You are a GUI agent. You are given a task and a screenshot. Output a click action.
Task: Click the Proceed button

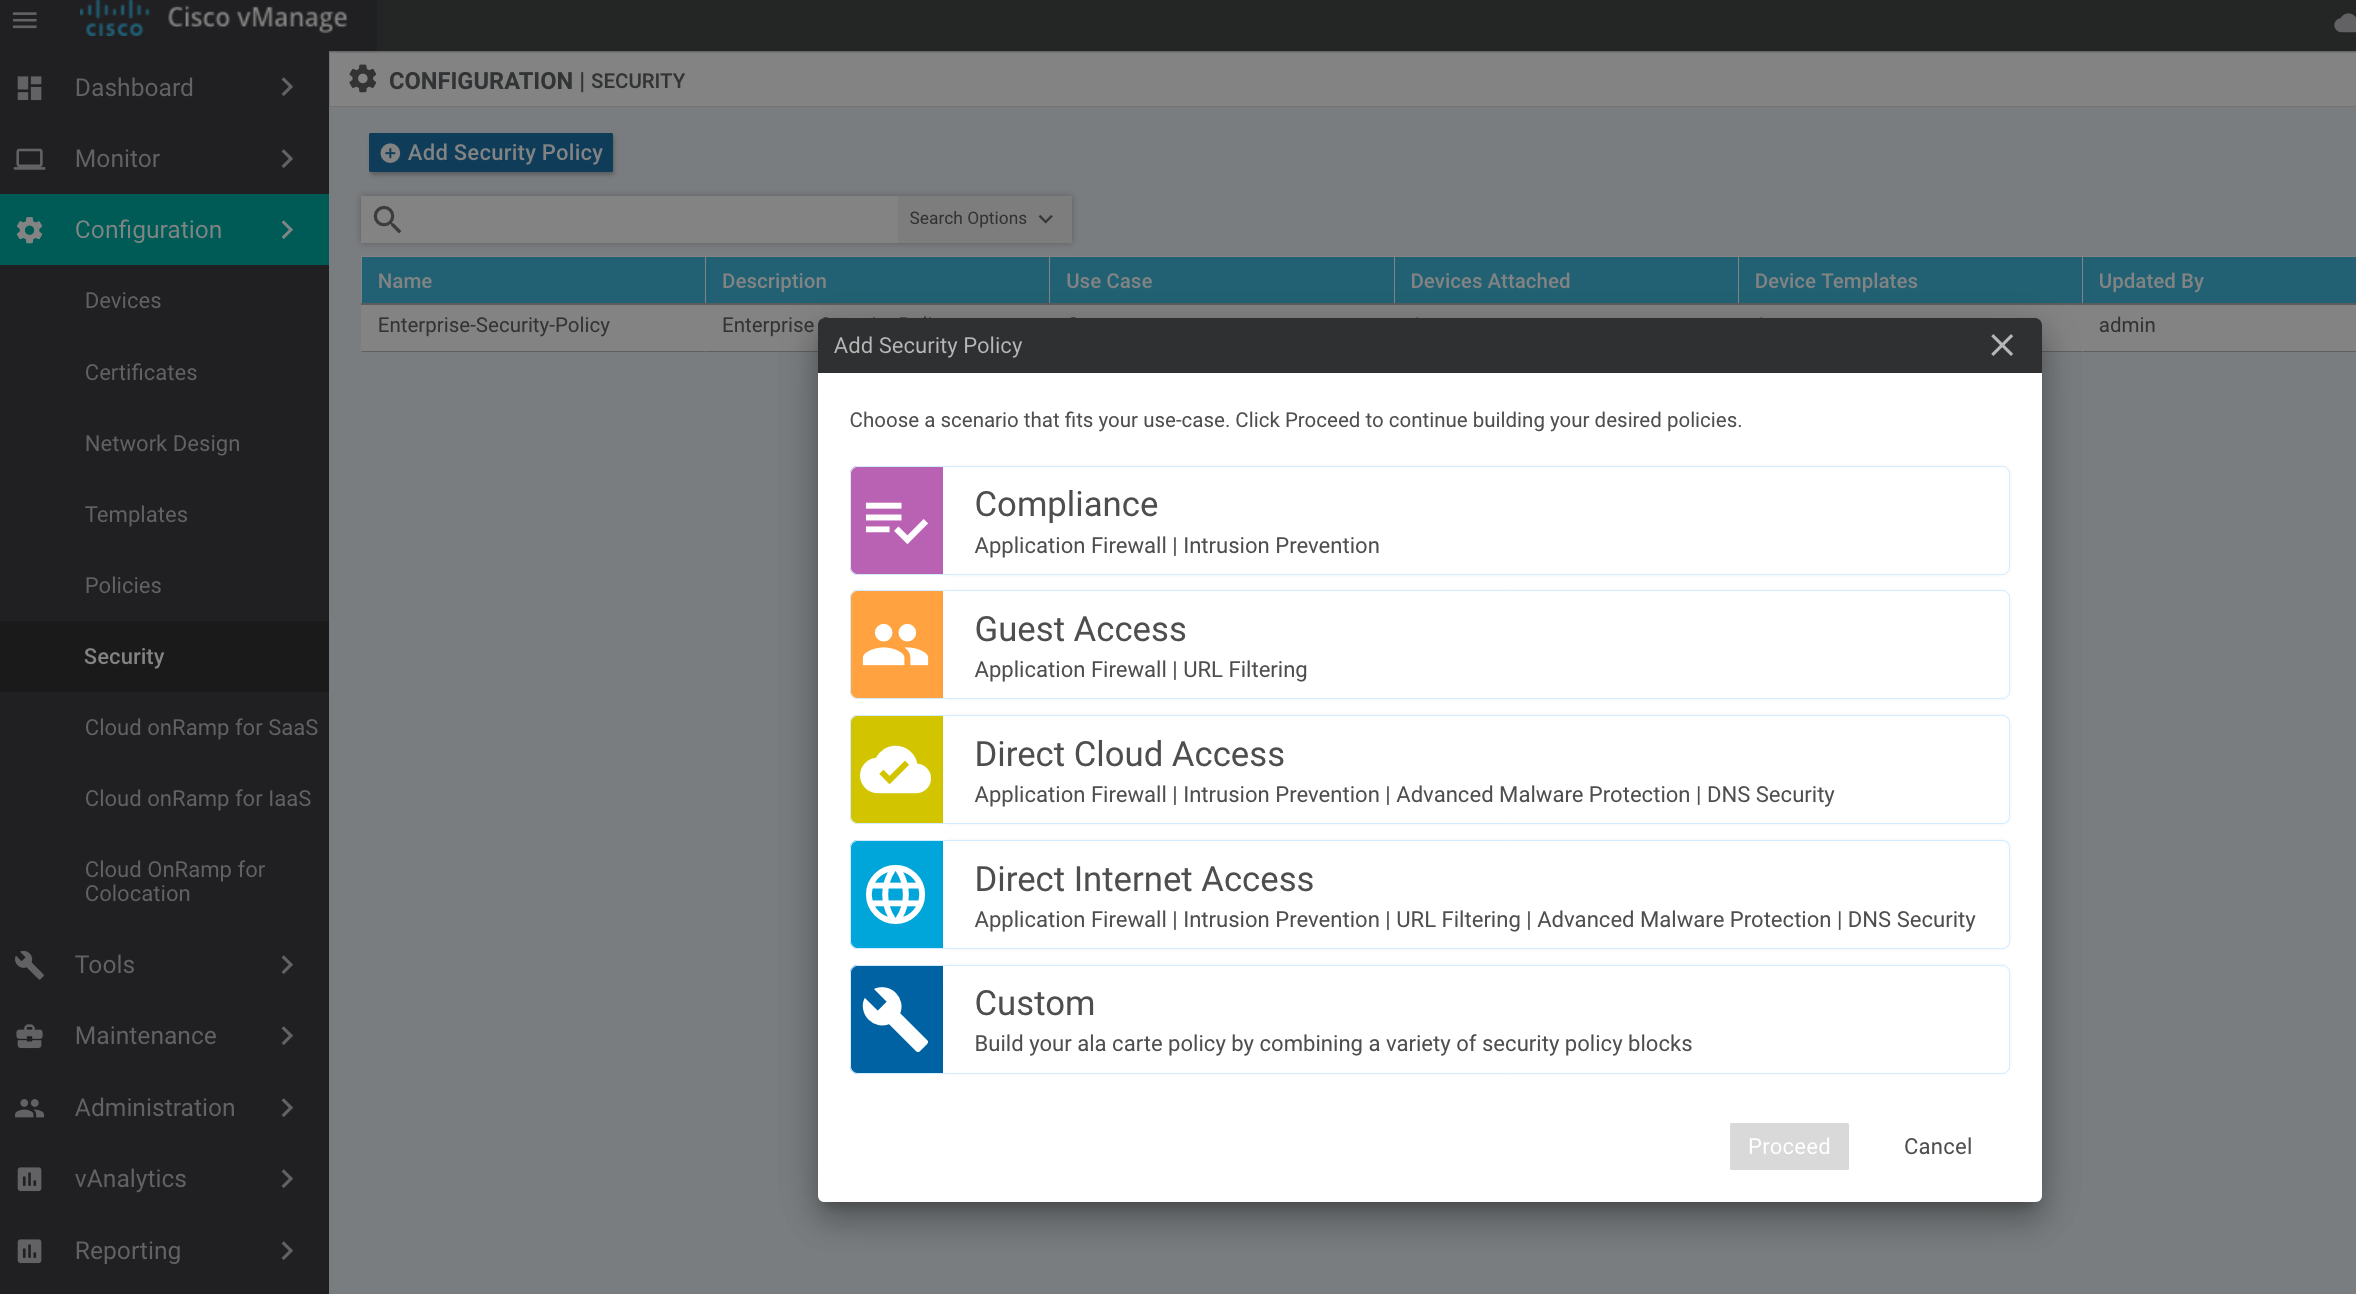click(1789, 1147)
